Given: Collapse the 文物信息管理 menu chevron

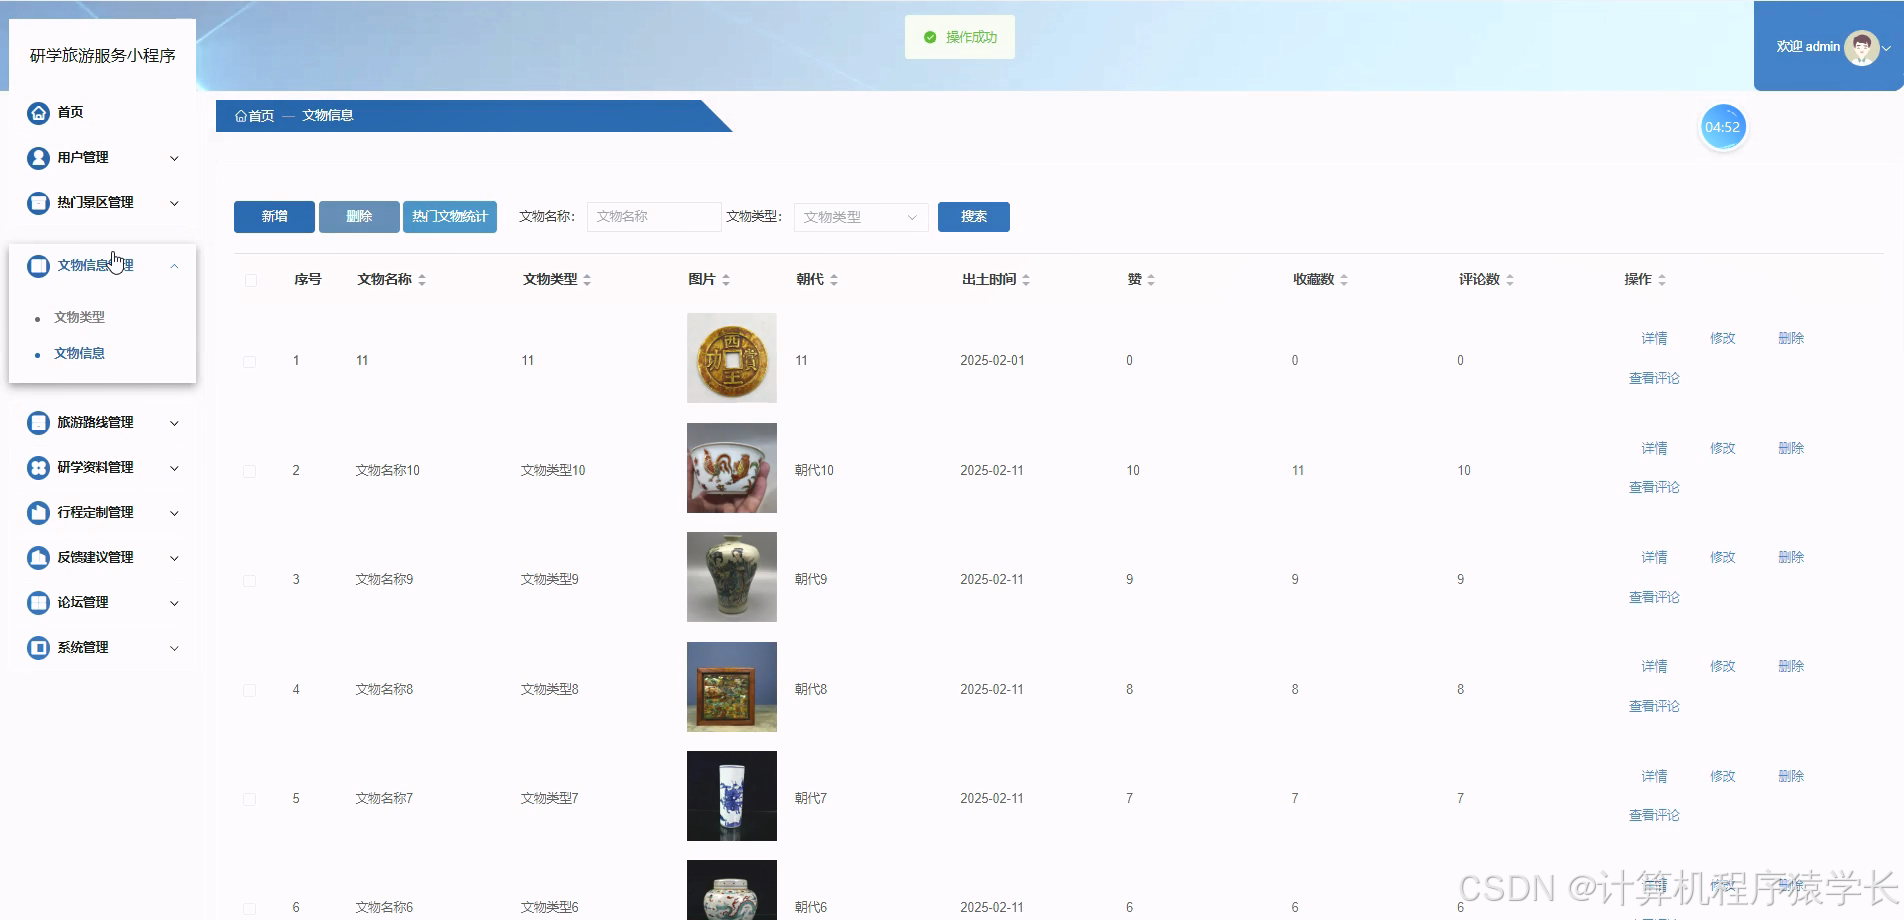Looking at the screenshot, I should click(174, 266).
